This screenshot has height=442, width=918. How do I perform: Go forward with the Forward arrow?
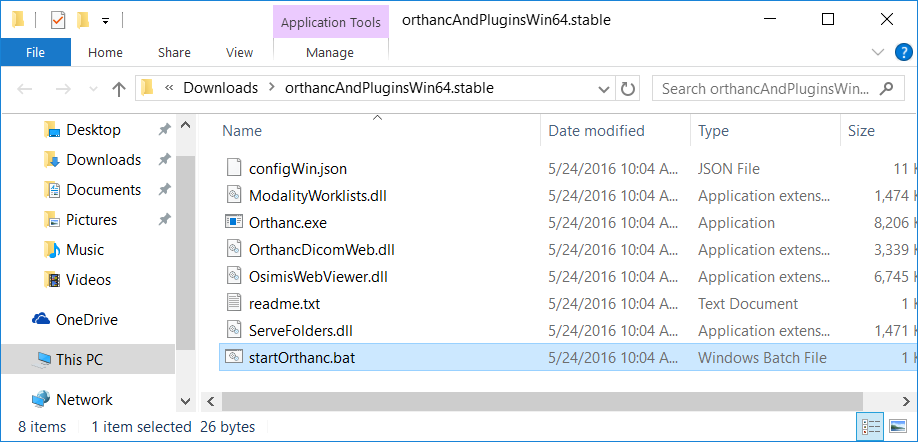(62, 89)
